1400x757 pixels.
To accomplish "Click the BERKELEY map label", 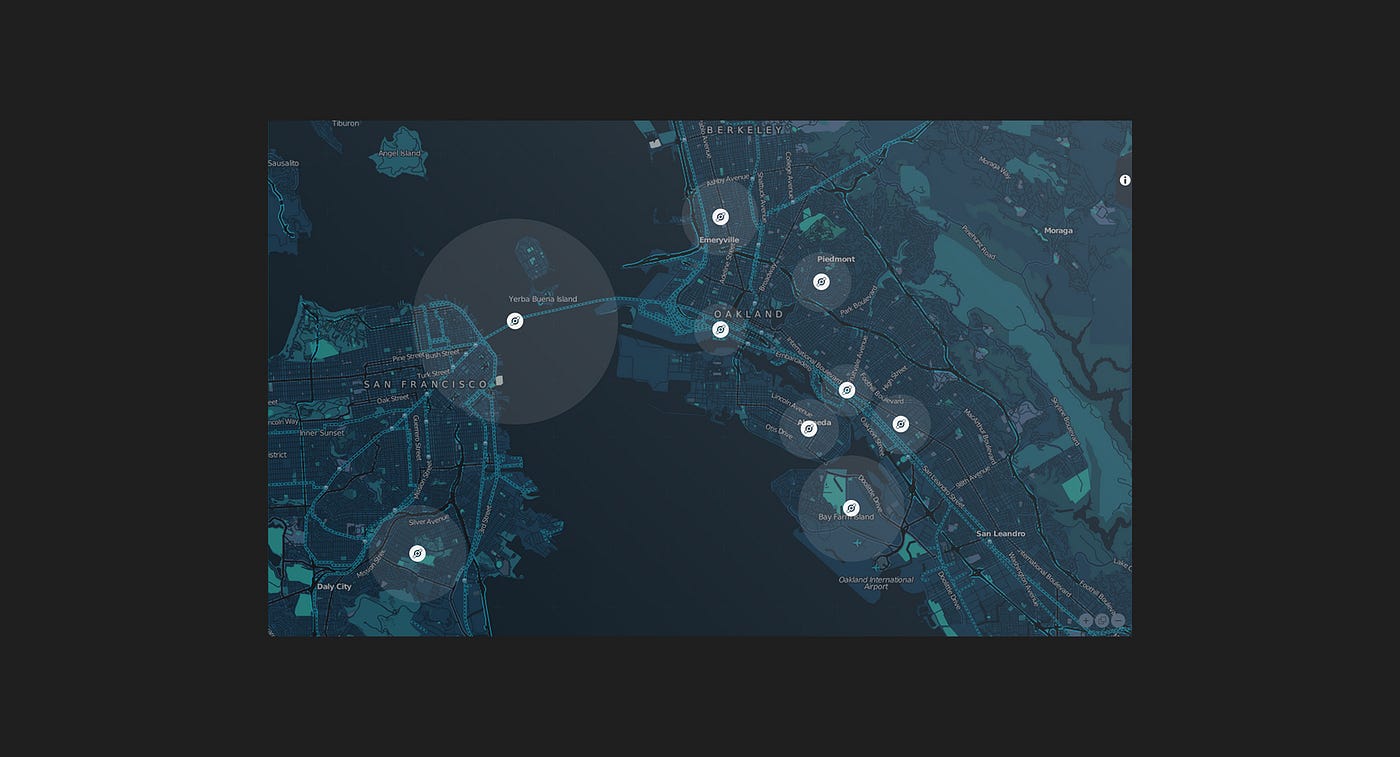I will click(x=745, y=130).
